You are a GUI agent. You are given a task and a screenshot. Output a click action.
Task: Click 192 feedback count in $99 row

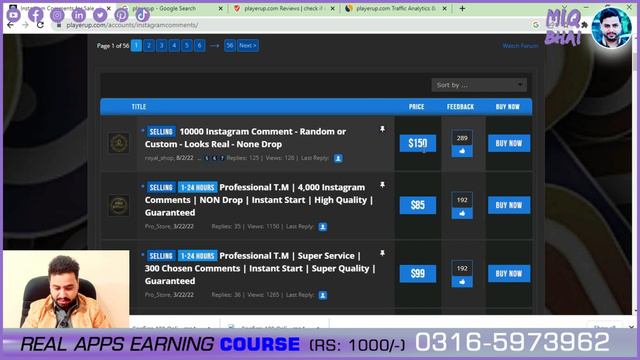[462, 268]
